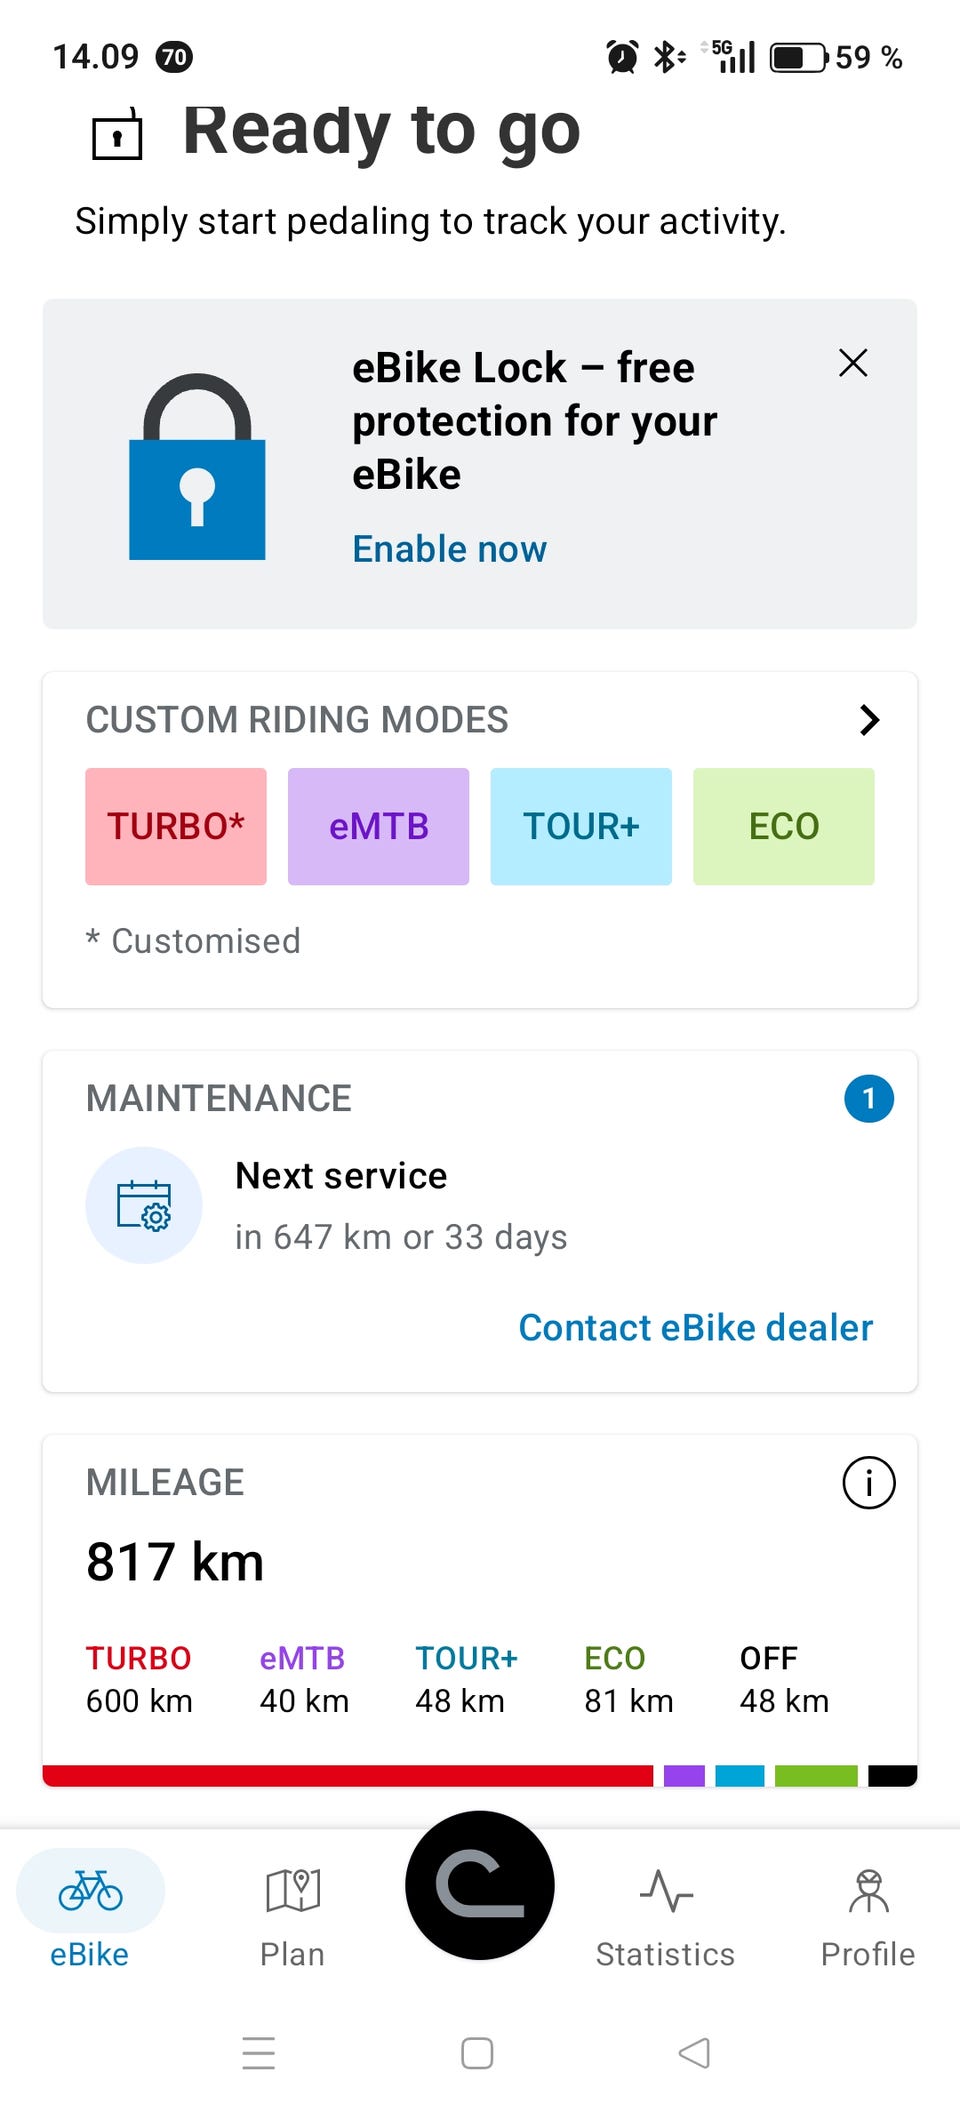
Task: Tap the lock icon beside Ready to go
Action: (117, 134)
